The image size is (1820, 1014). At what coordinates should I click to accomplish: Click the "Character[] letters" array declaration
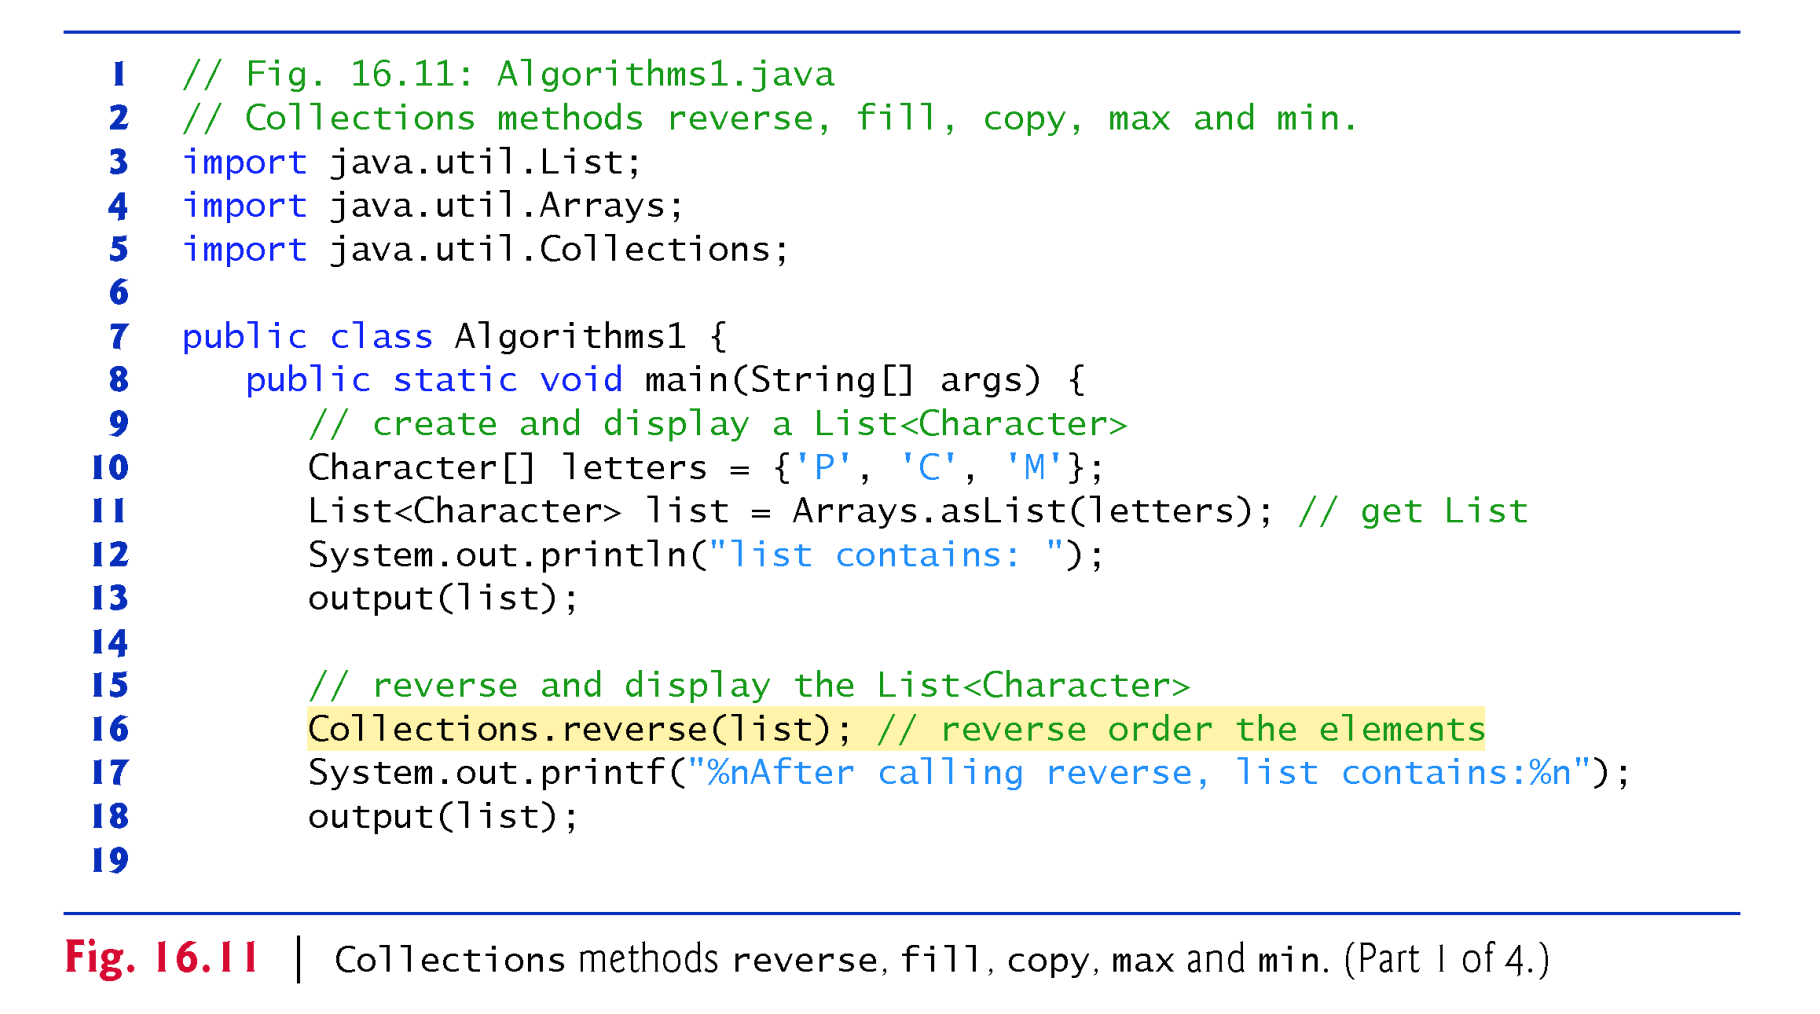click(x=705, y=467)
